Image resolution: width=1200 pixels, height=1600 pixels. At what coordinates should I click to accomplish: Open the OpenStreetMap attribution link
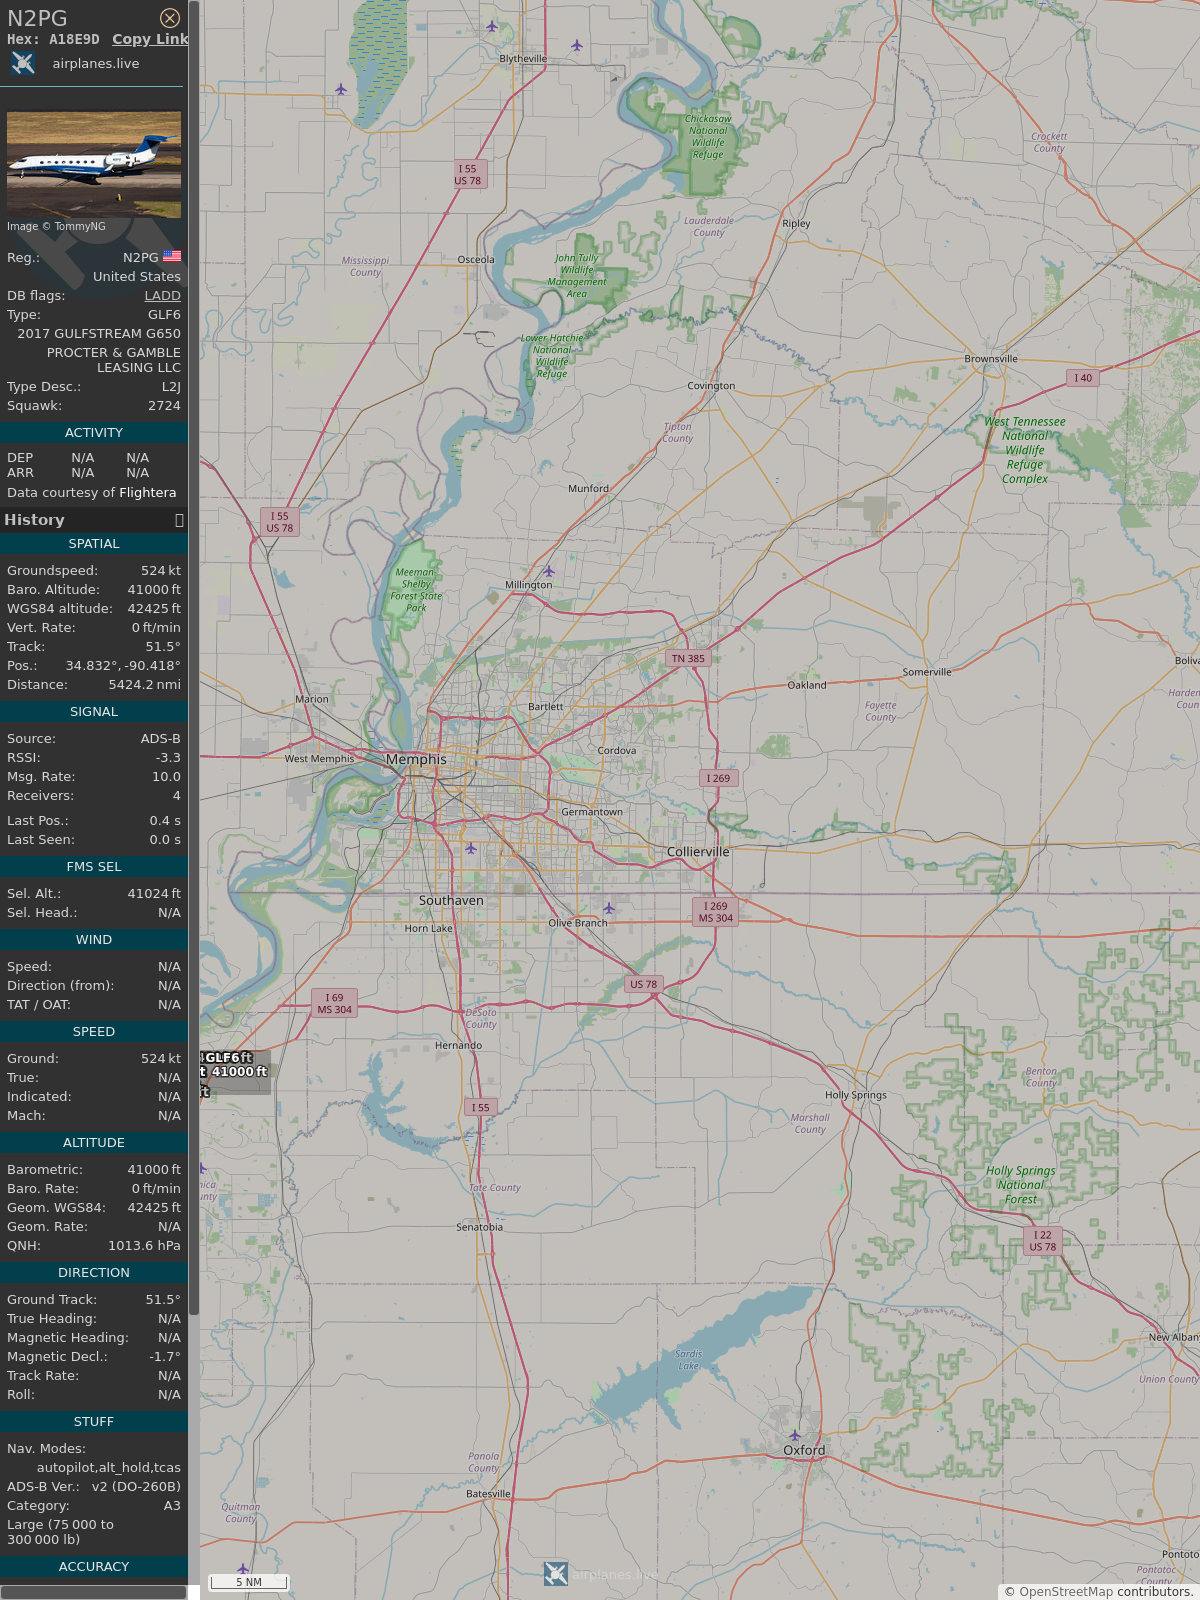(x=1066, y=1591)
